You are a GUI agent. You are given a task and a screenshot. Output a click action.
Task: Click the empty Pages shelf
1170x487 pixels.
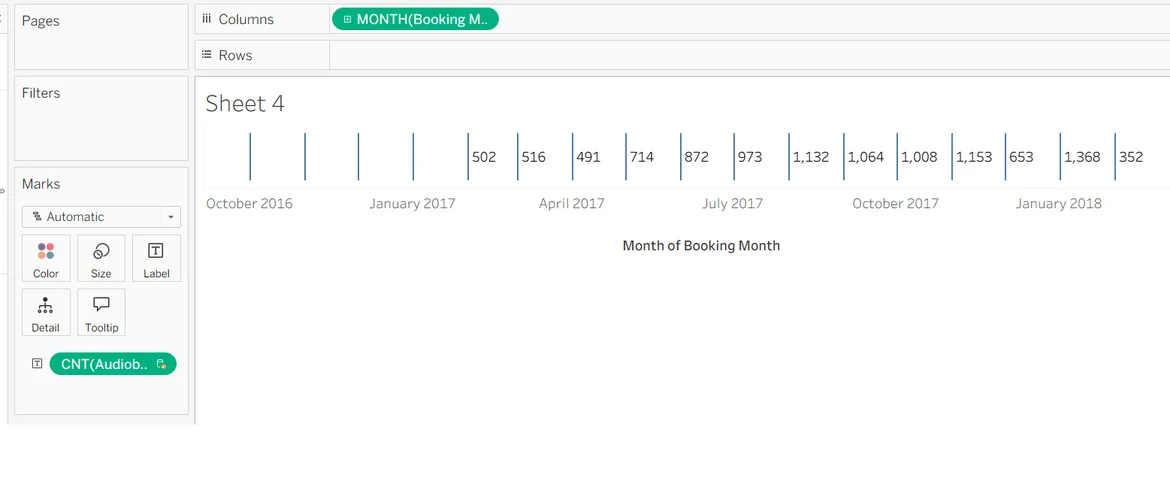[101, 45]
